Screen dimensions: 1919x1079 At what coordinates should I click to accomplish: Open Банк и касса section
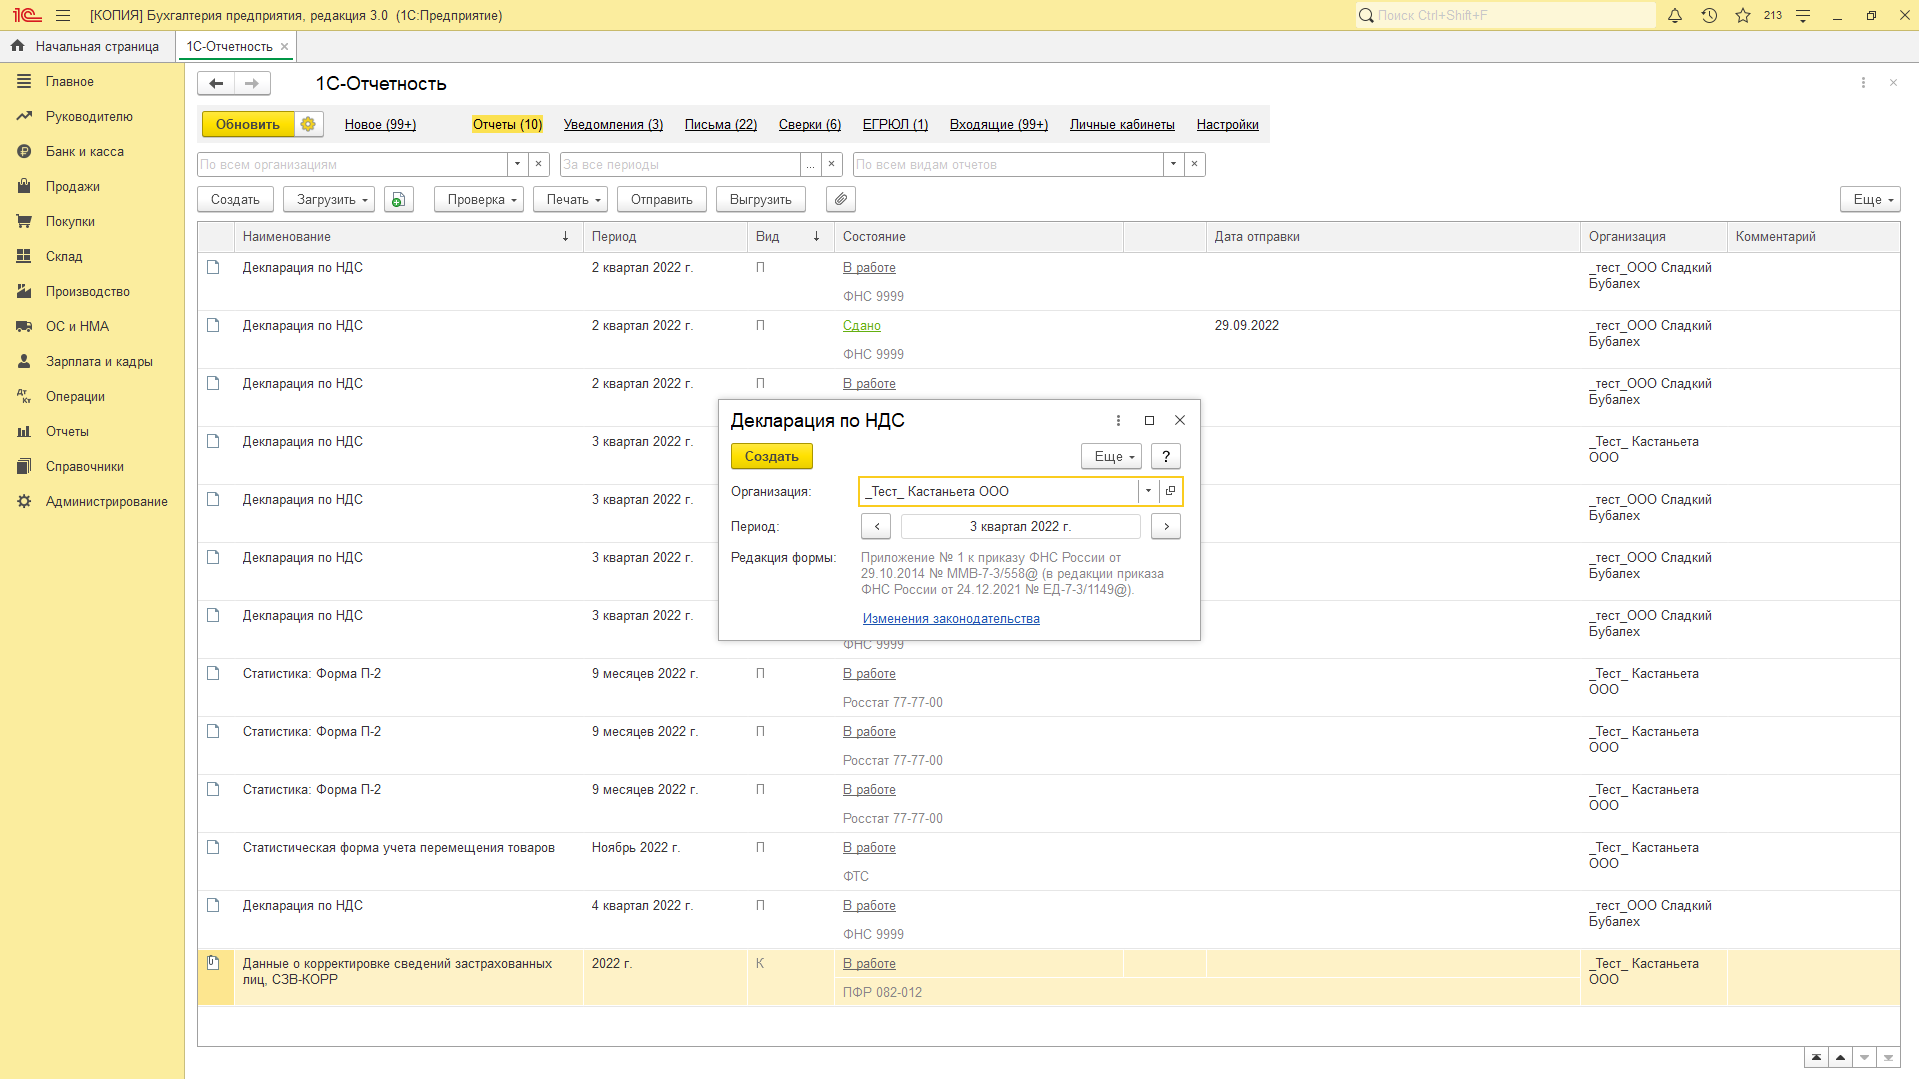85,151
